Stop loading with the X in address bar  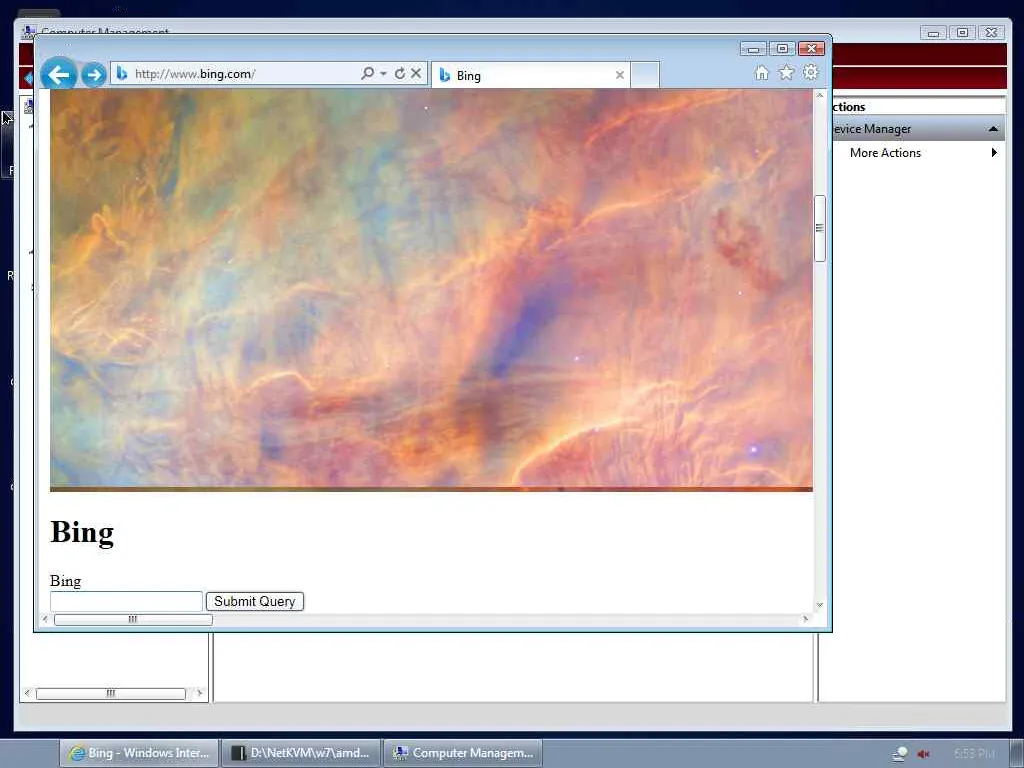[x=416, y=73]
